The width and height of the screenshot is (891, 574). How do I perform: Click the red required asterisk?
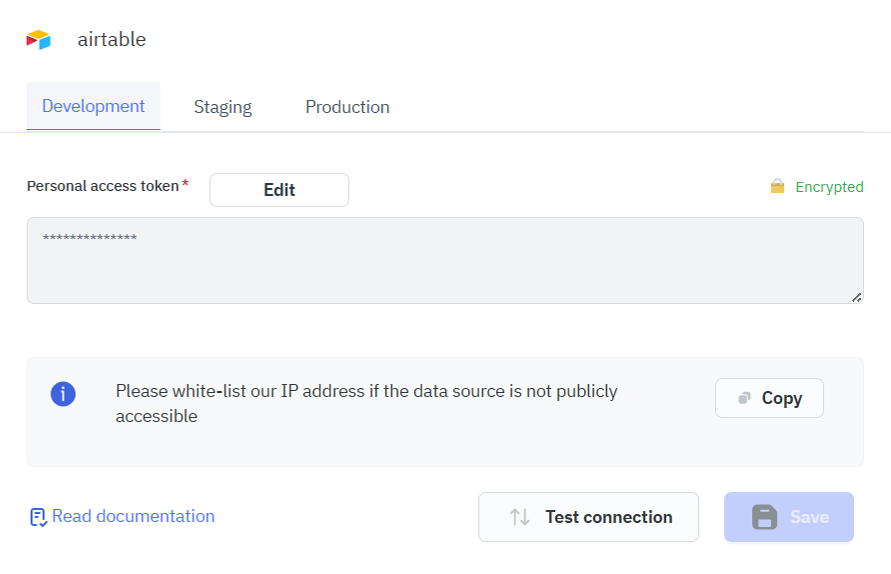click(x=185, y=185)
